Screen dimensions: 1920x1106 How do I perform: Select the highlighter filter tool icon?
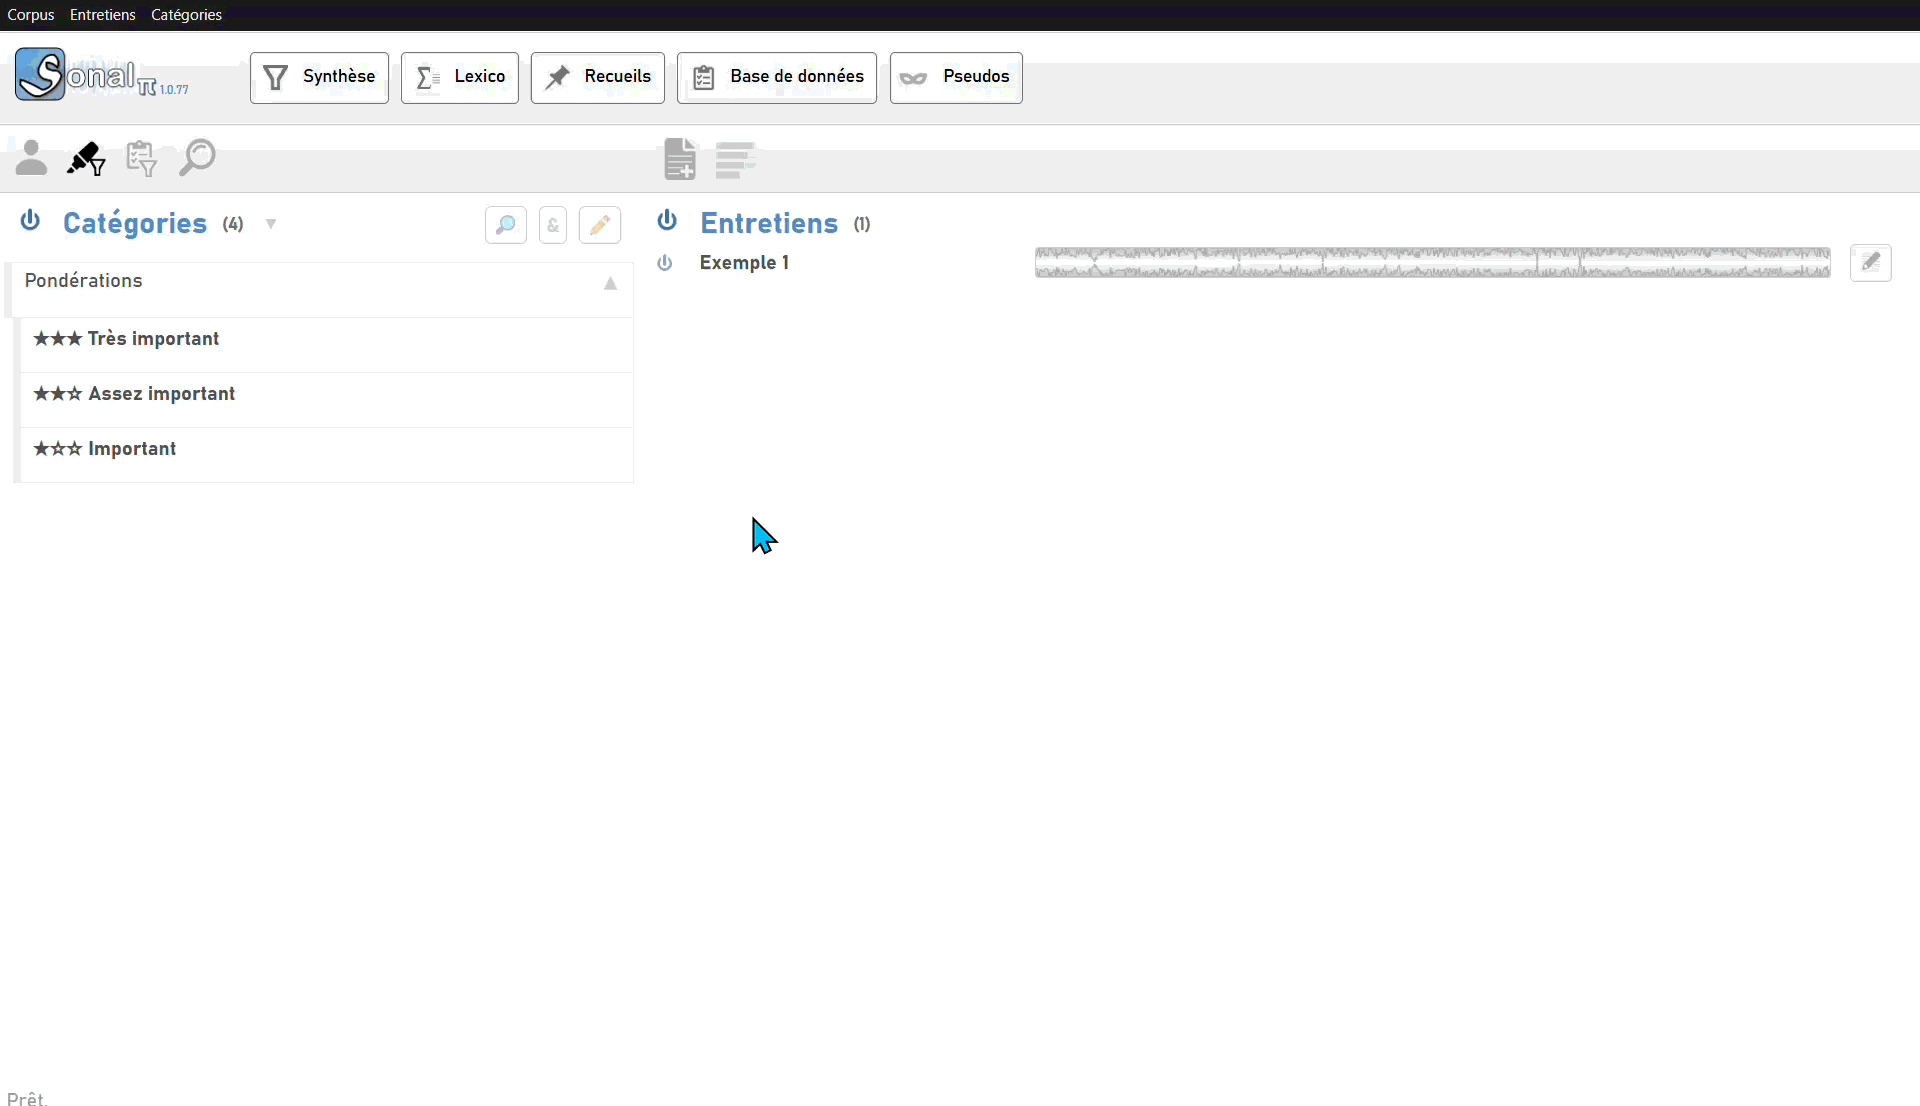pos(86,158)
